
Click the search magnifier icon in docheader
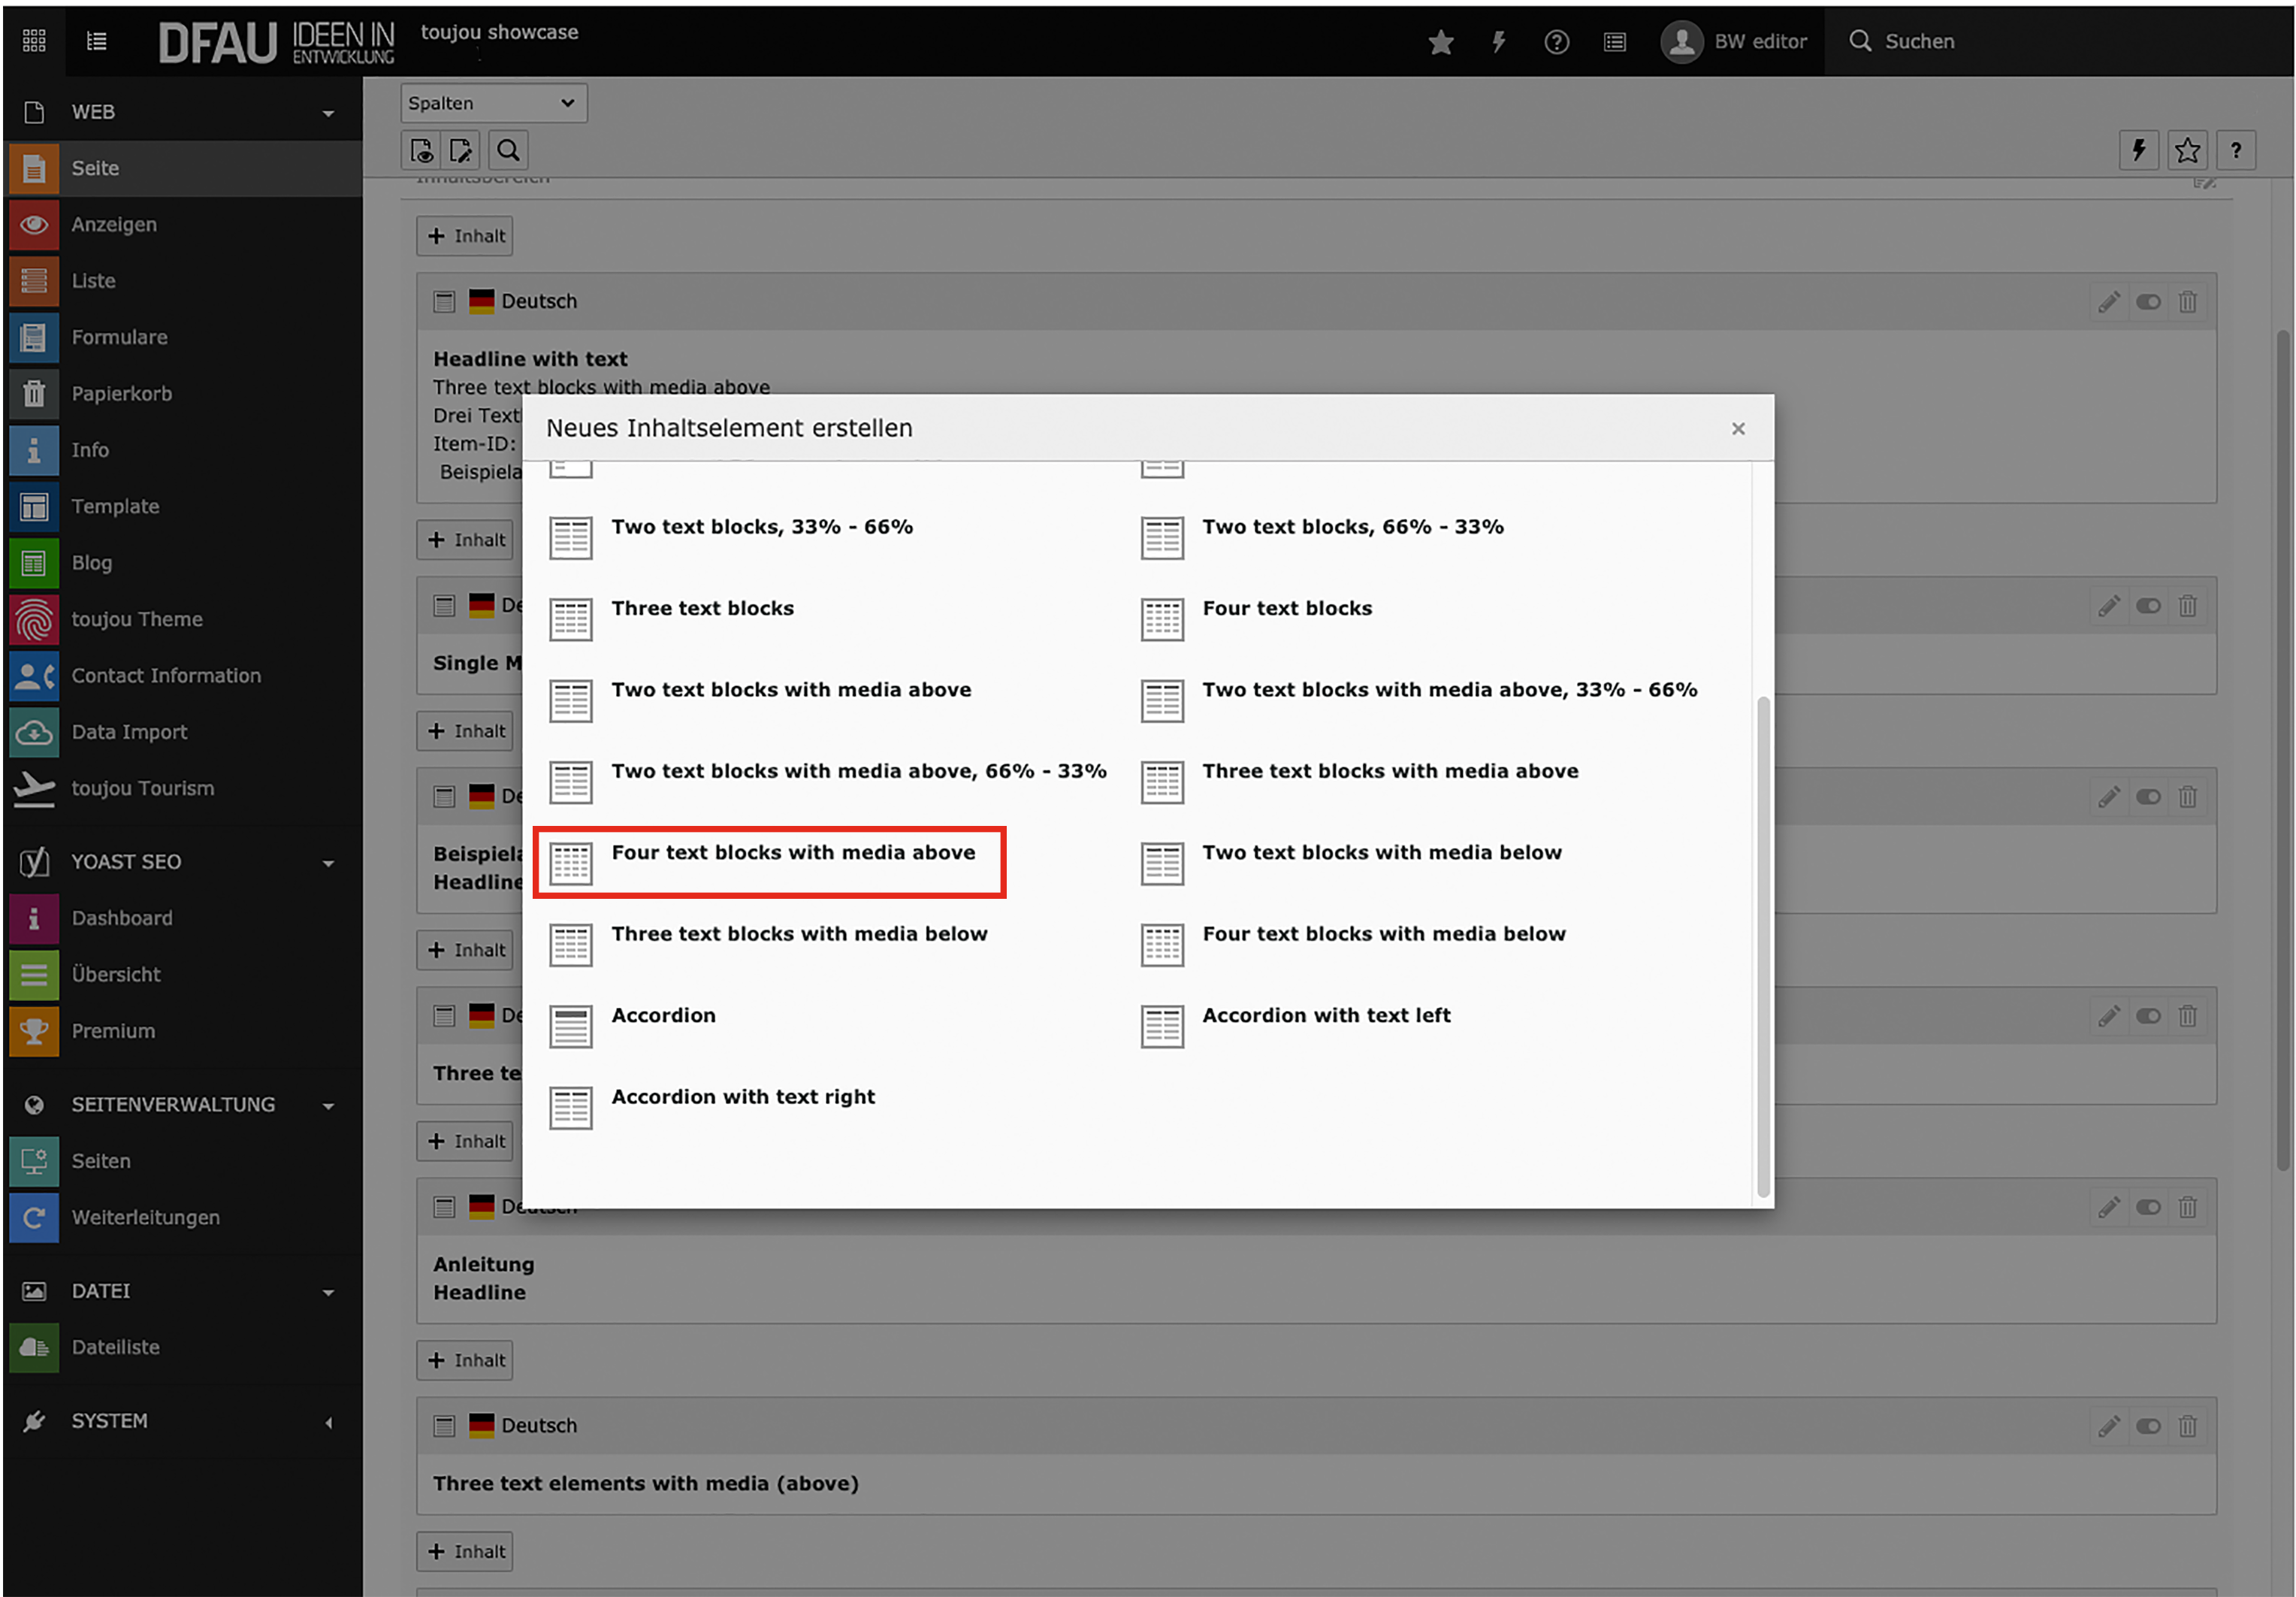pyautogui.click(x=508, y=151)
